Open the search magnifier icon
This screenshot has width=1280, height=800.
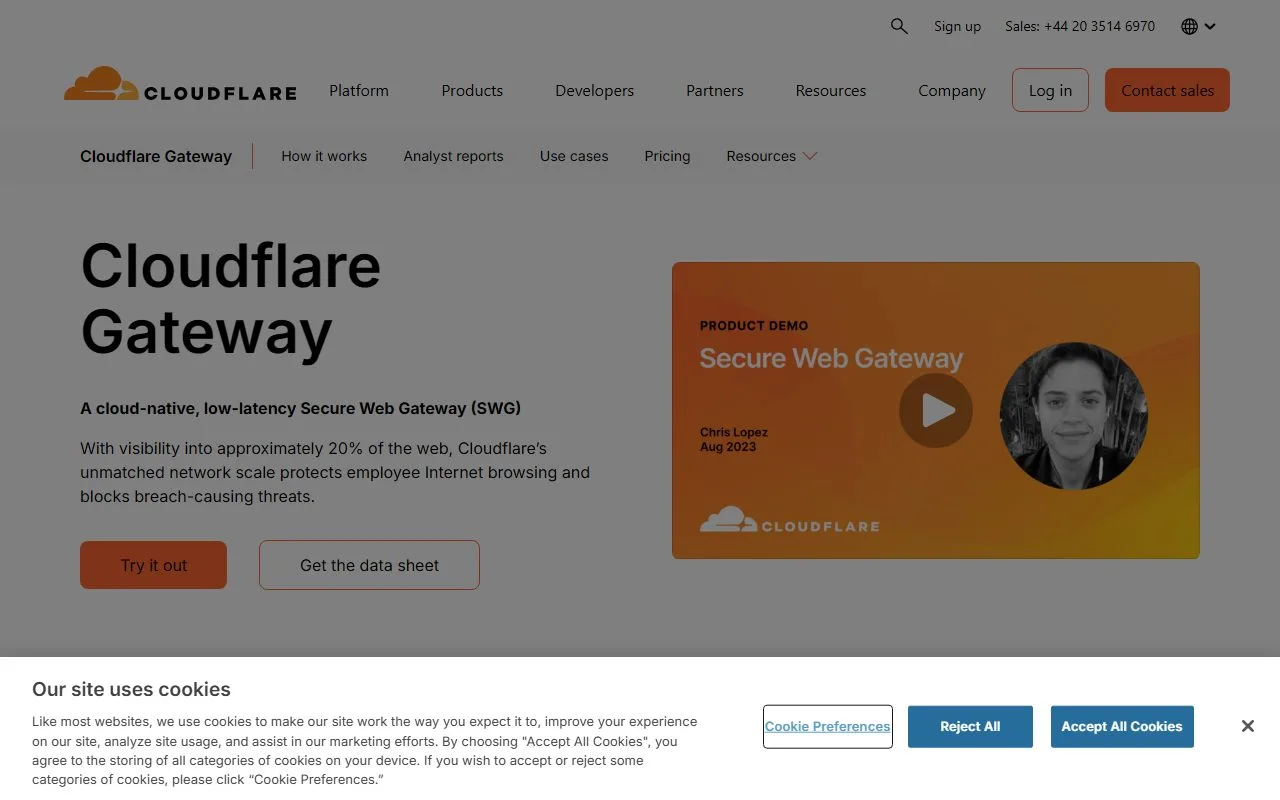pos(899,26)
